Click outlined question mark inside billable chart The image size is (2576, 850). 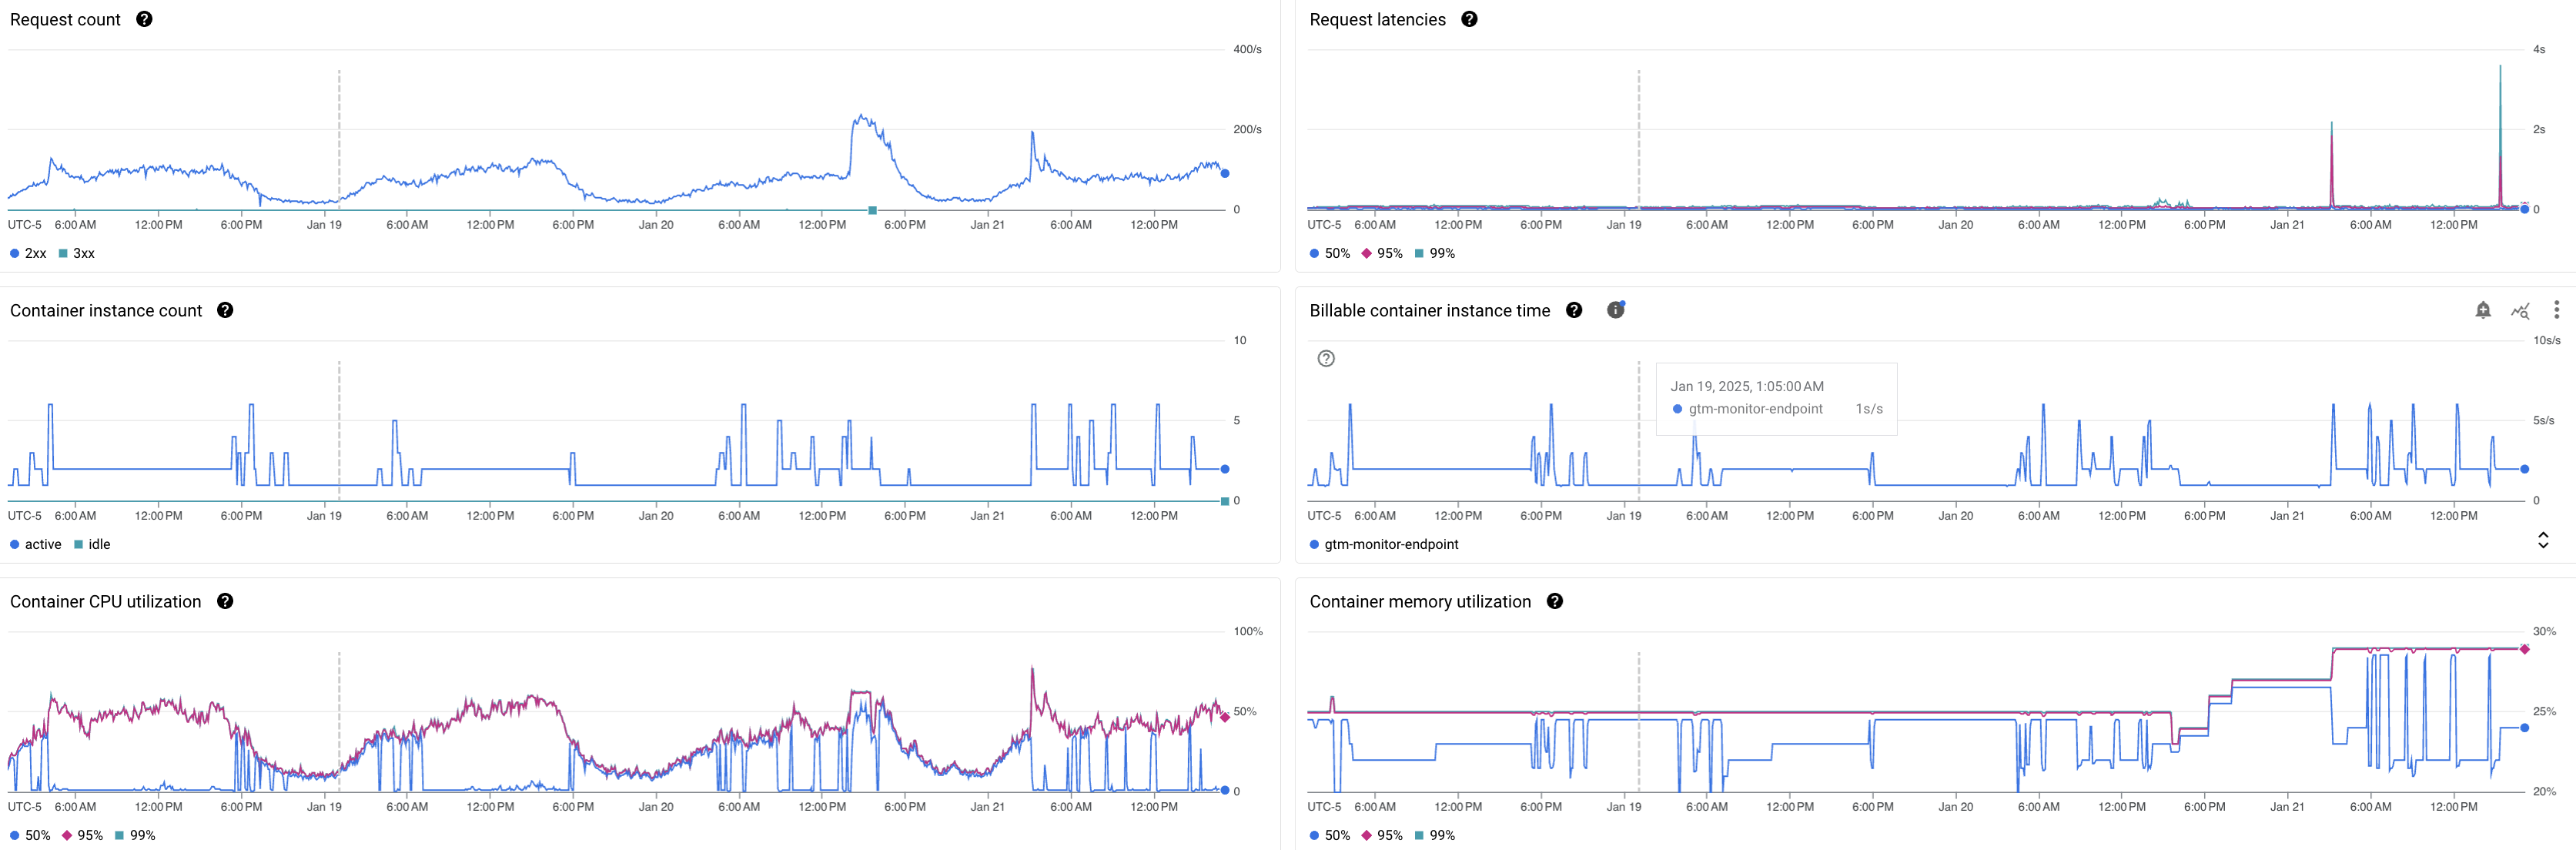[x=1326, y=359]
